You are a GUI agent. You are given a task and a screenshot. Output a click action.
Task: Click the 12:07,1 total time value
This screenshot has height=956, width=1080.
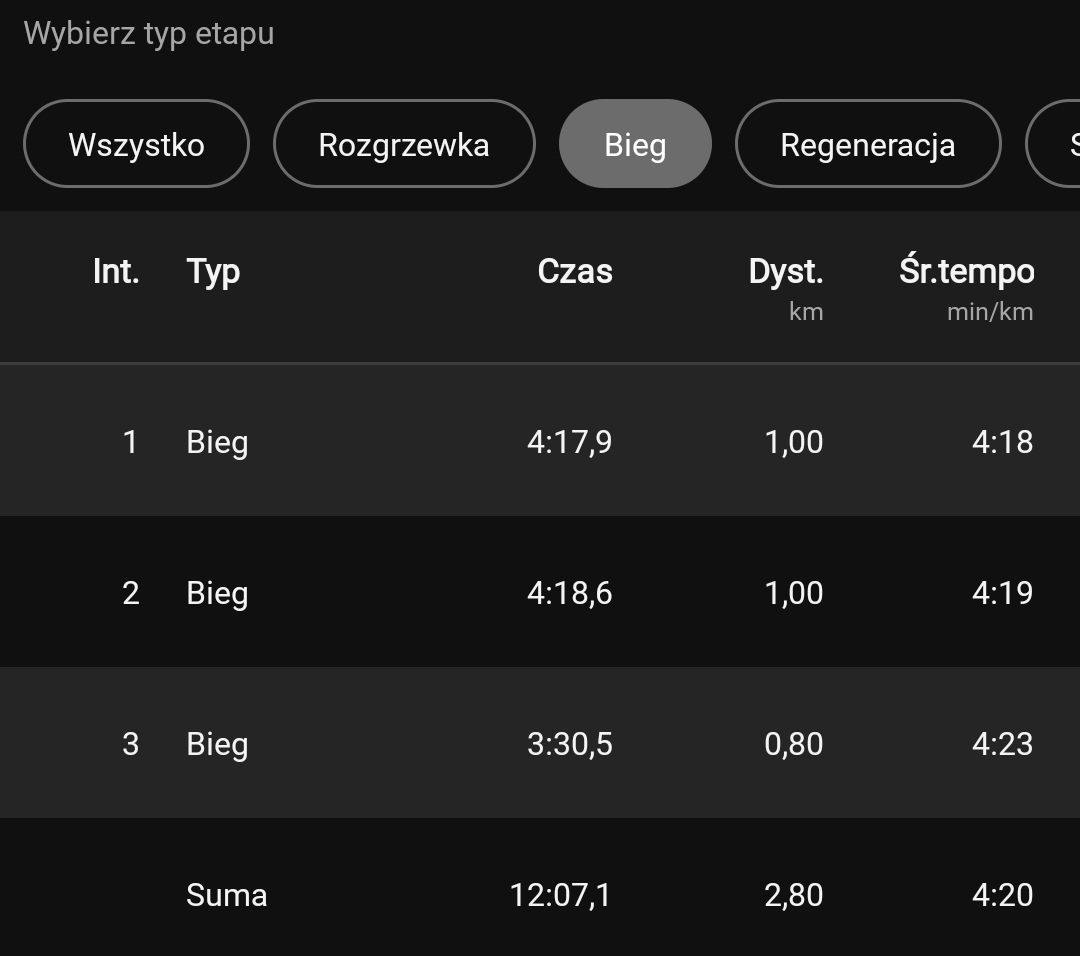point(560,895)
